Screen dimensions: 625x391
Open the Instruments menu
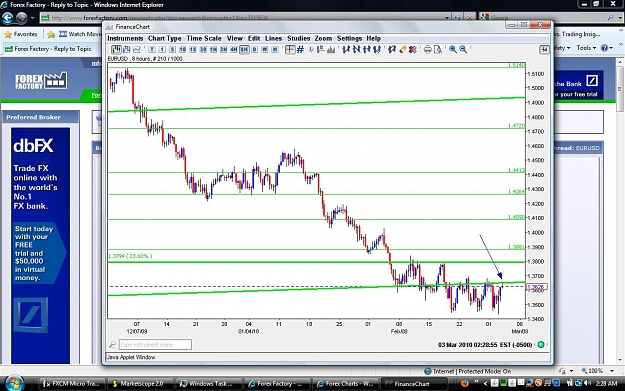125,38
